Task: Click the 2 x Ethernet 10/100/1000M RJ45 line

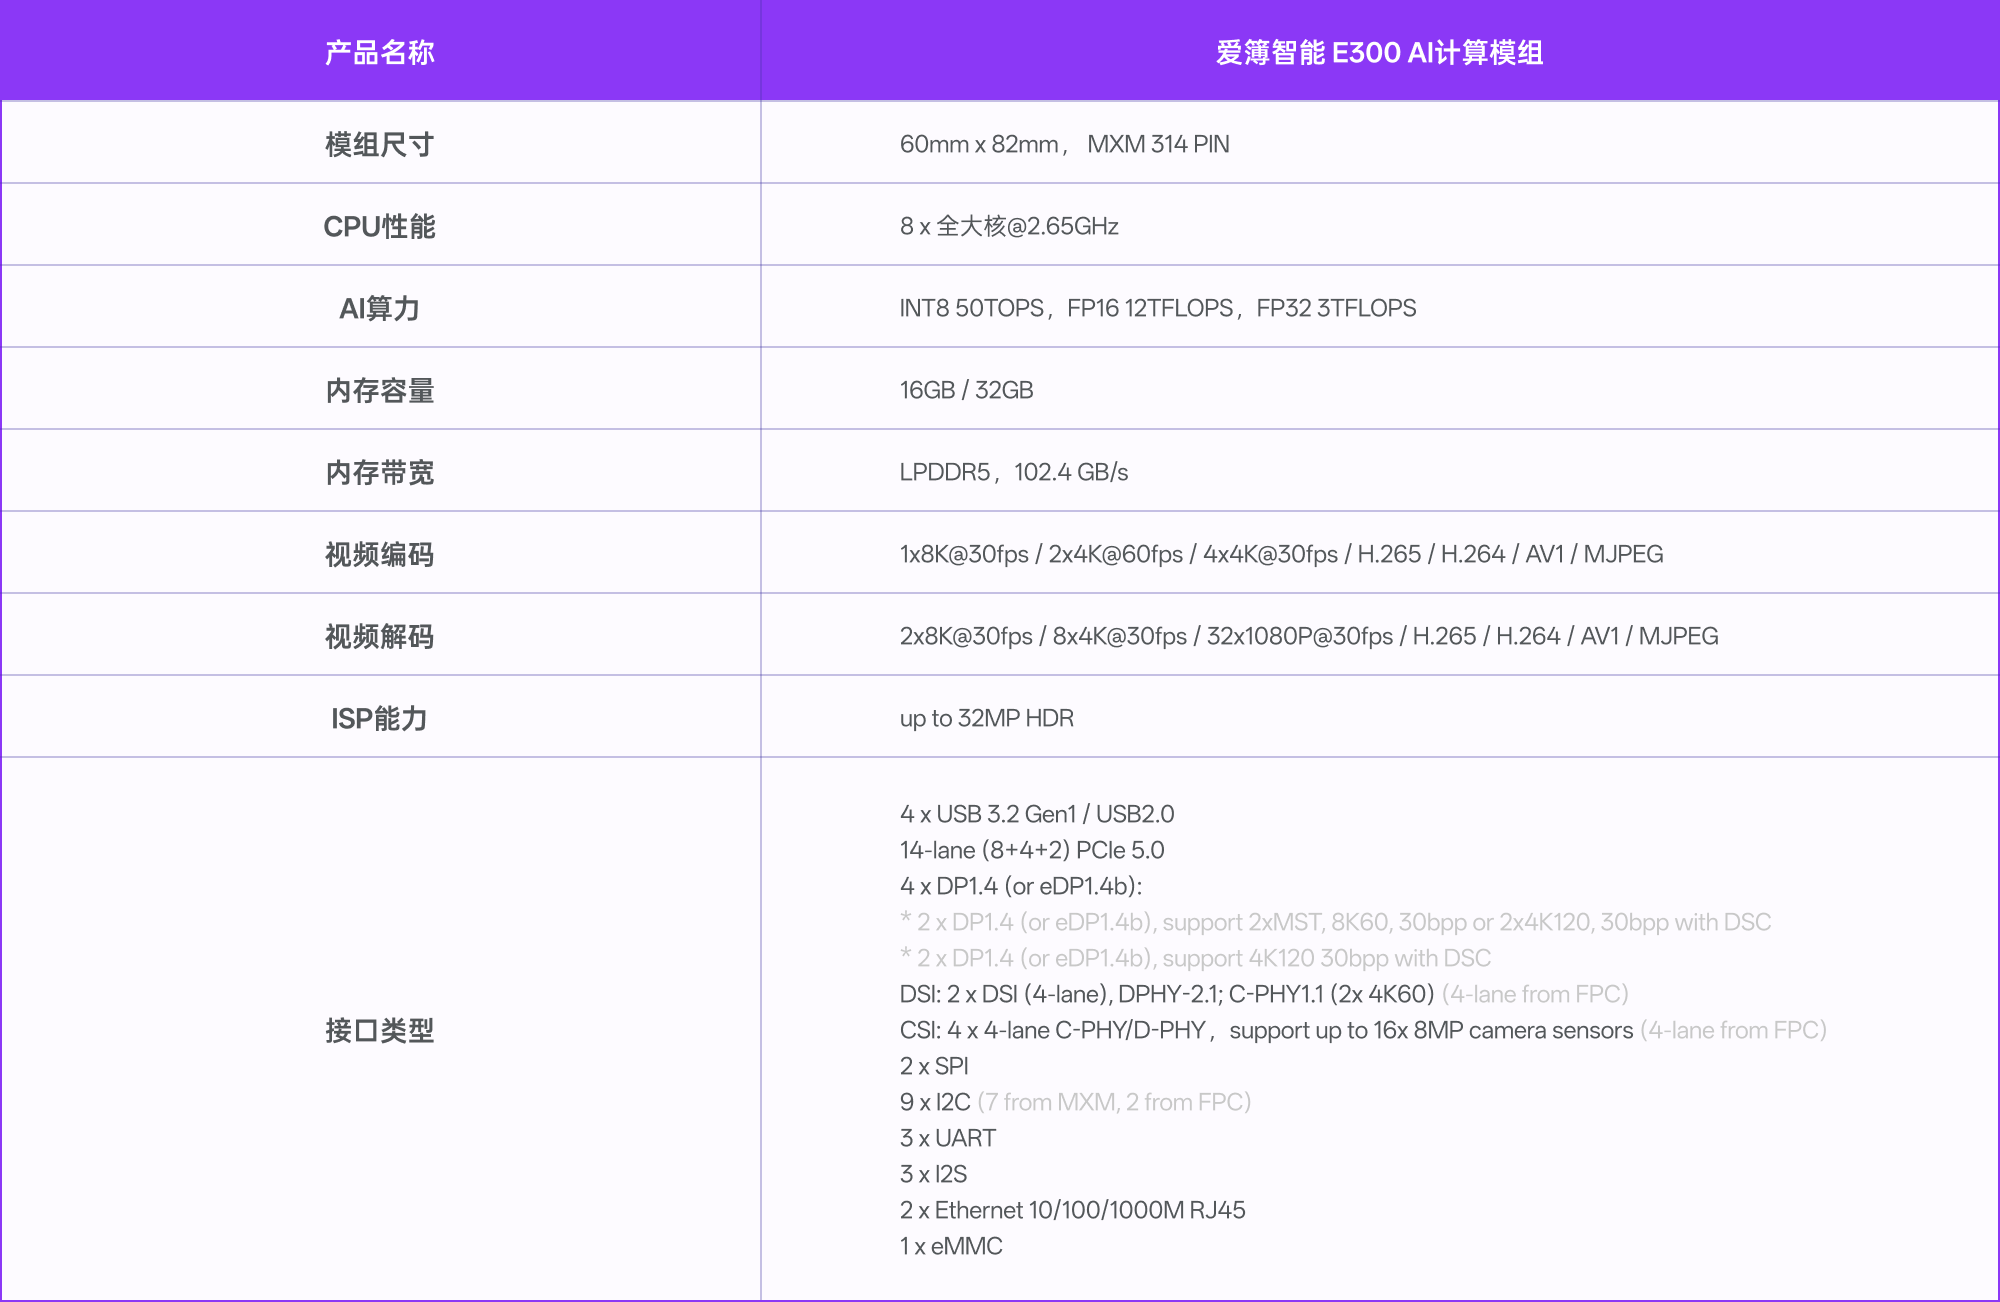Action: tap(1072, 1210)
